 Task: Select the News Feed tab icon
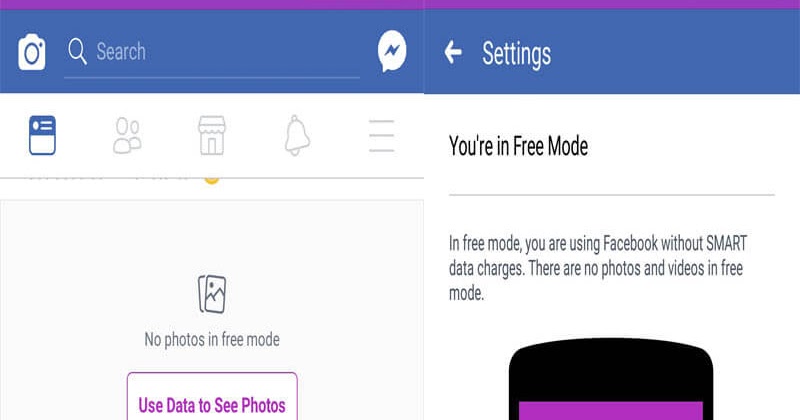42,135
